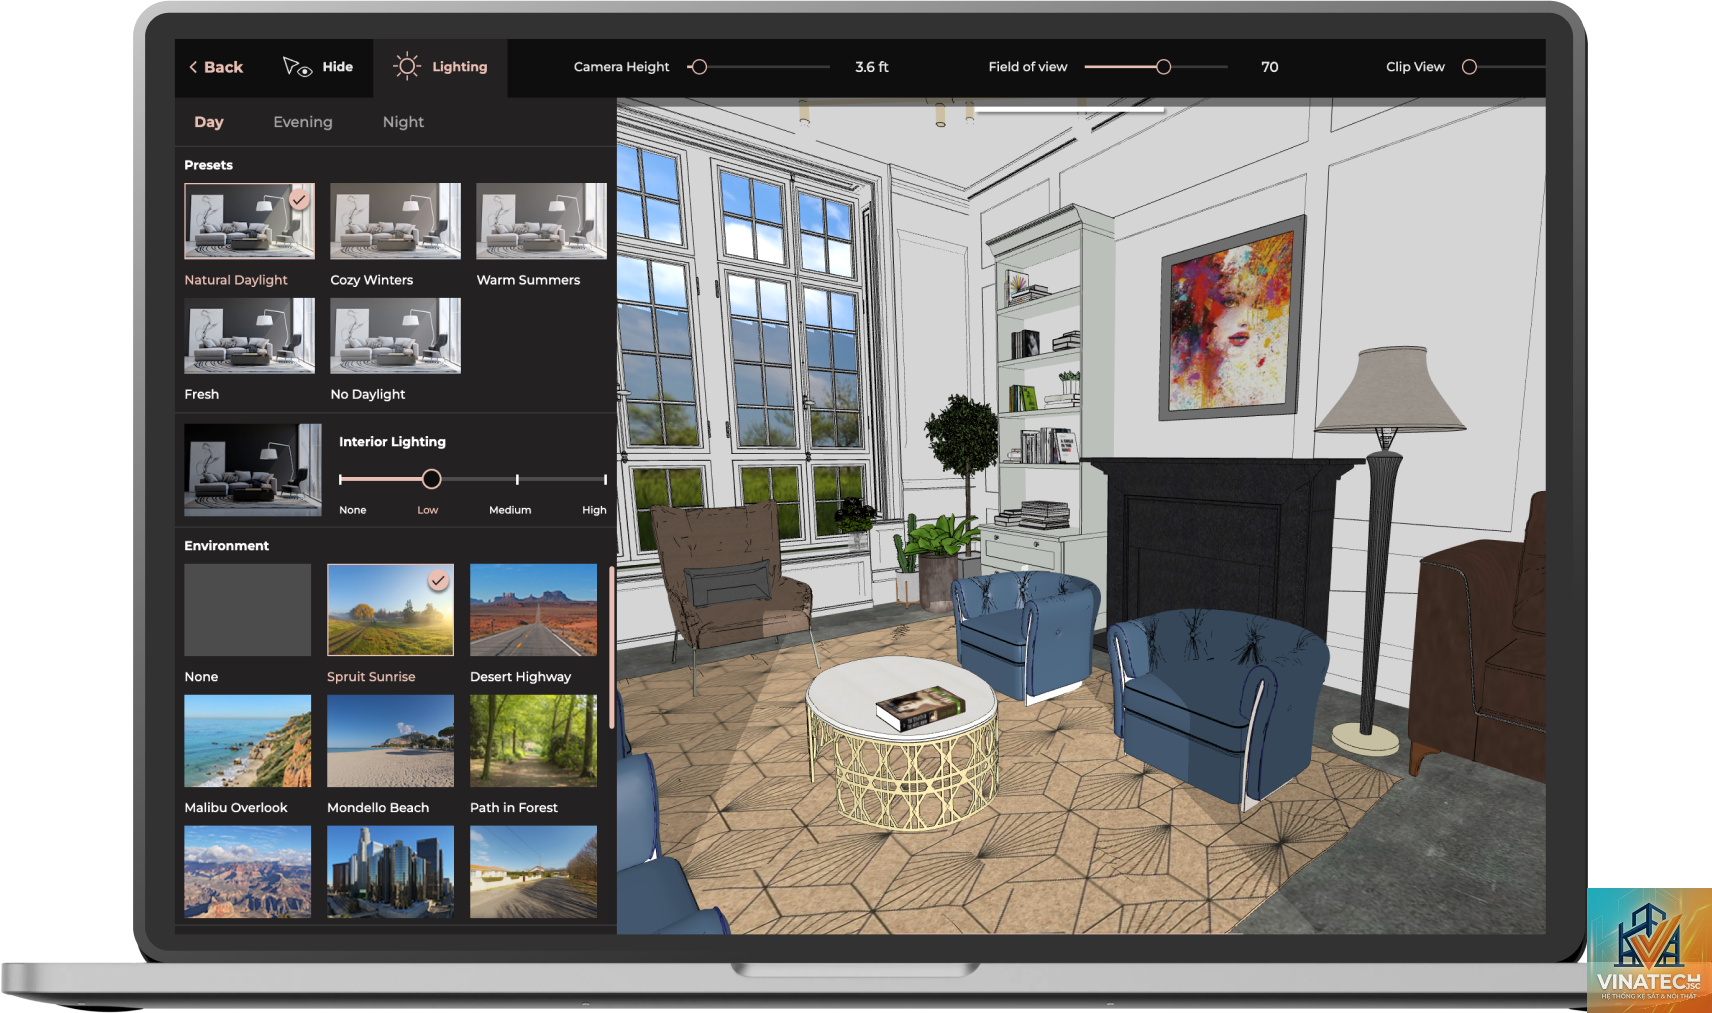Click the Field of view slider knob
1712x1013 pixels.
click(1163, 67)
